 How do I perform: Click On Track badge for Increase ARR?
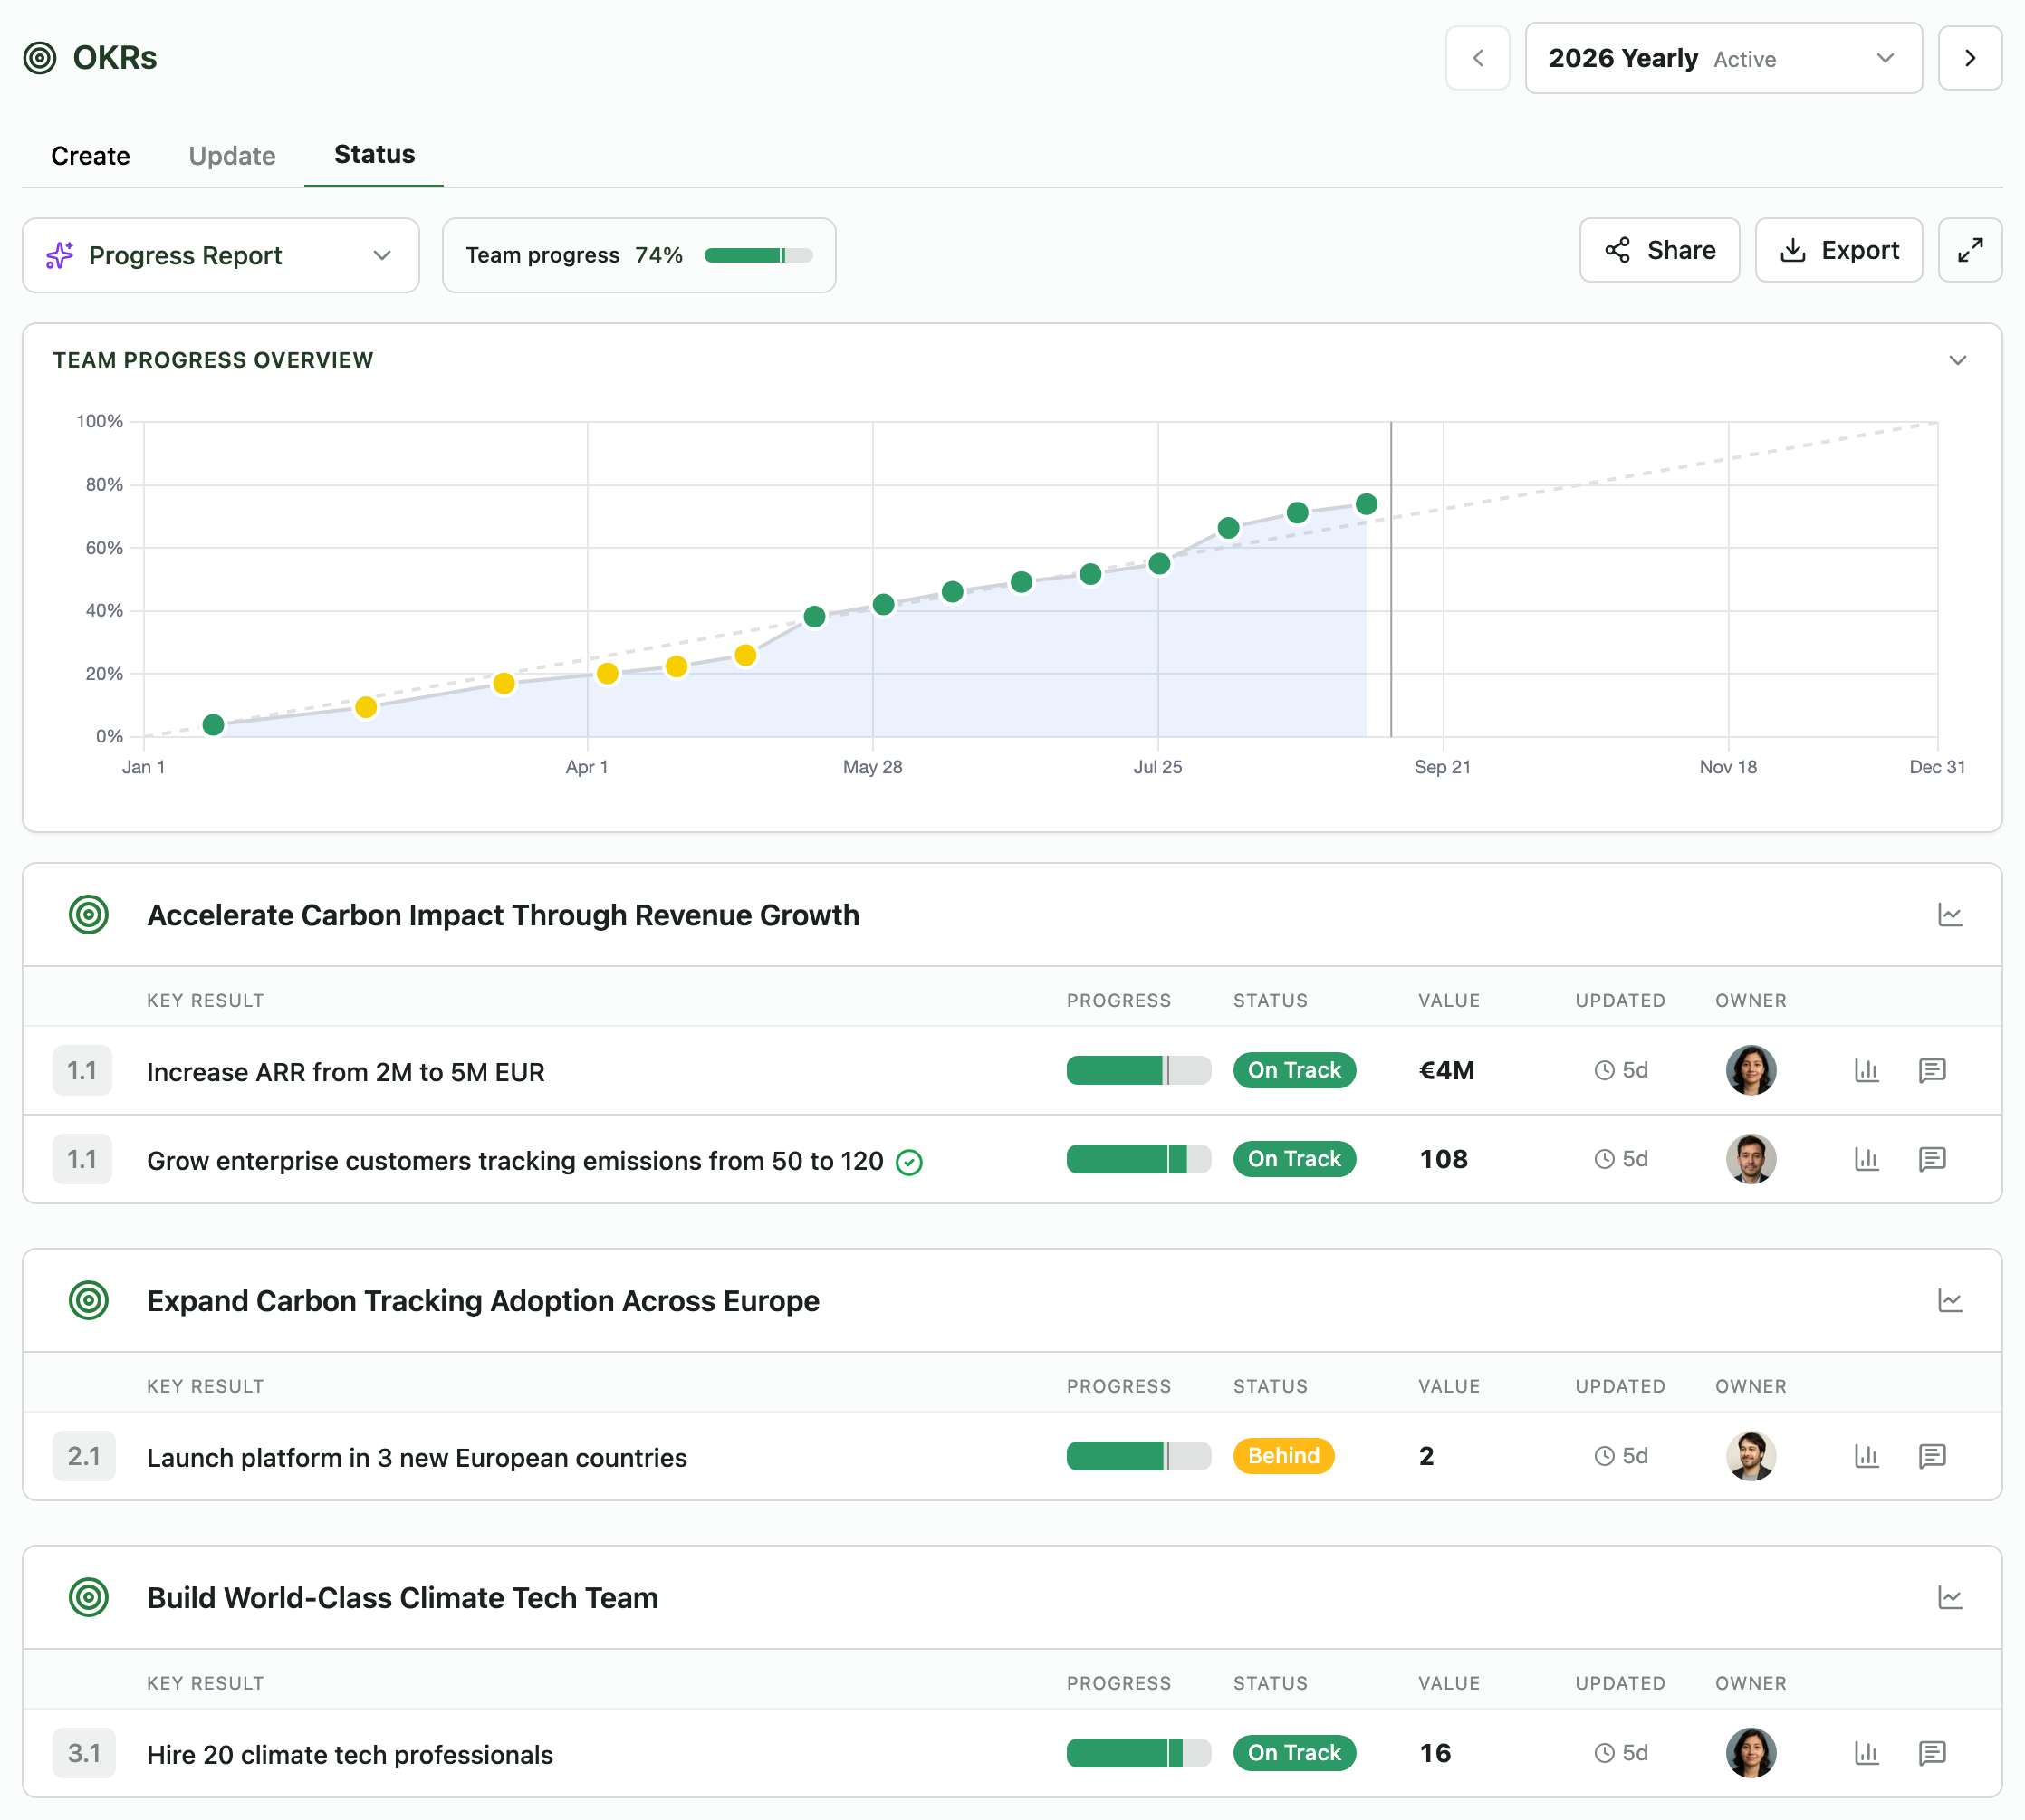(1294, 1070)
